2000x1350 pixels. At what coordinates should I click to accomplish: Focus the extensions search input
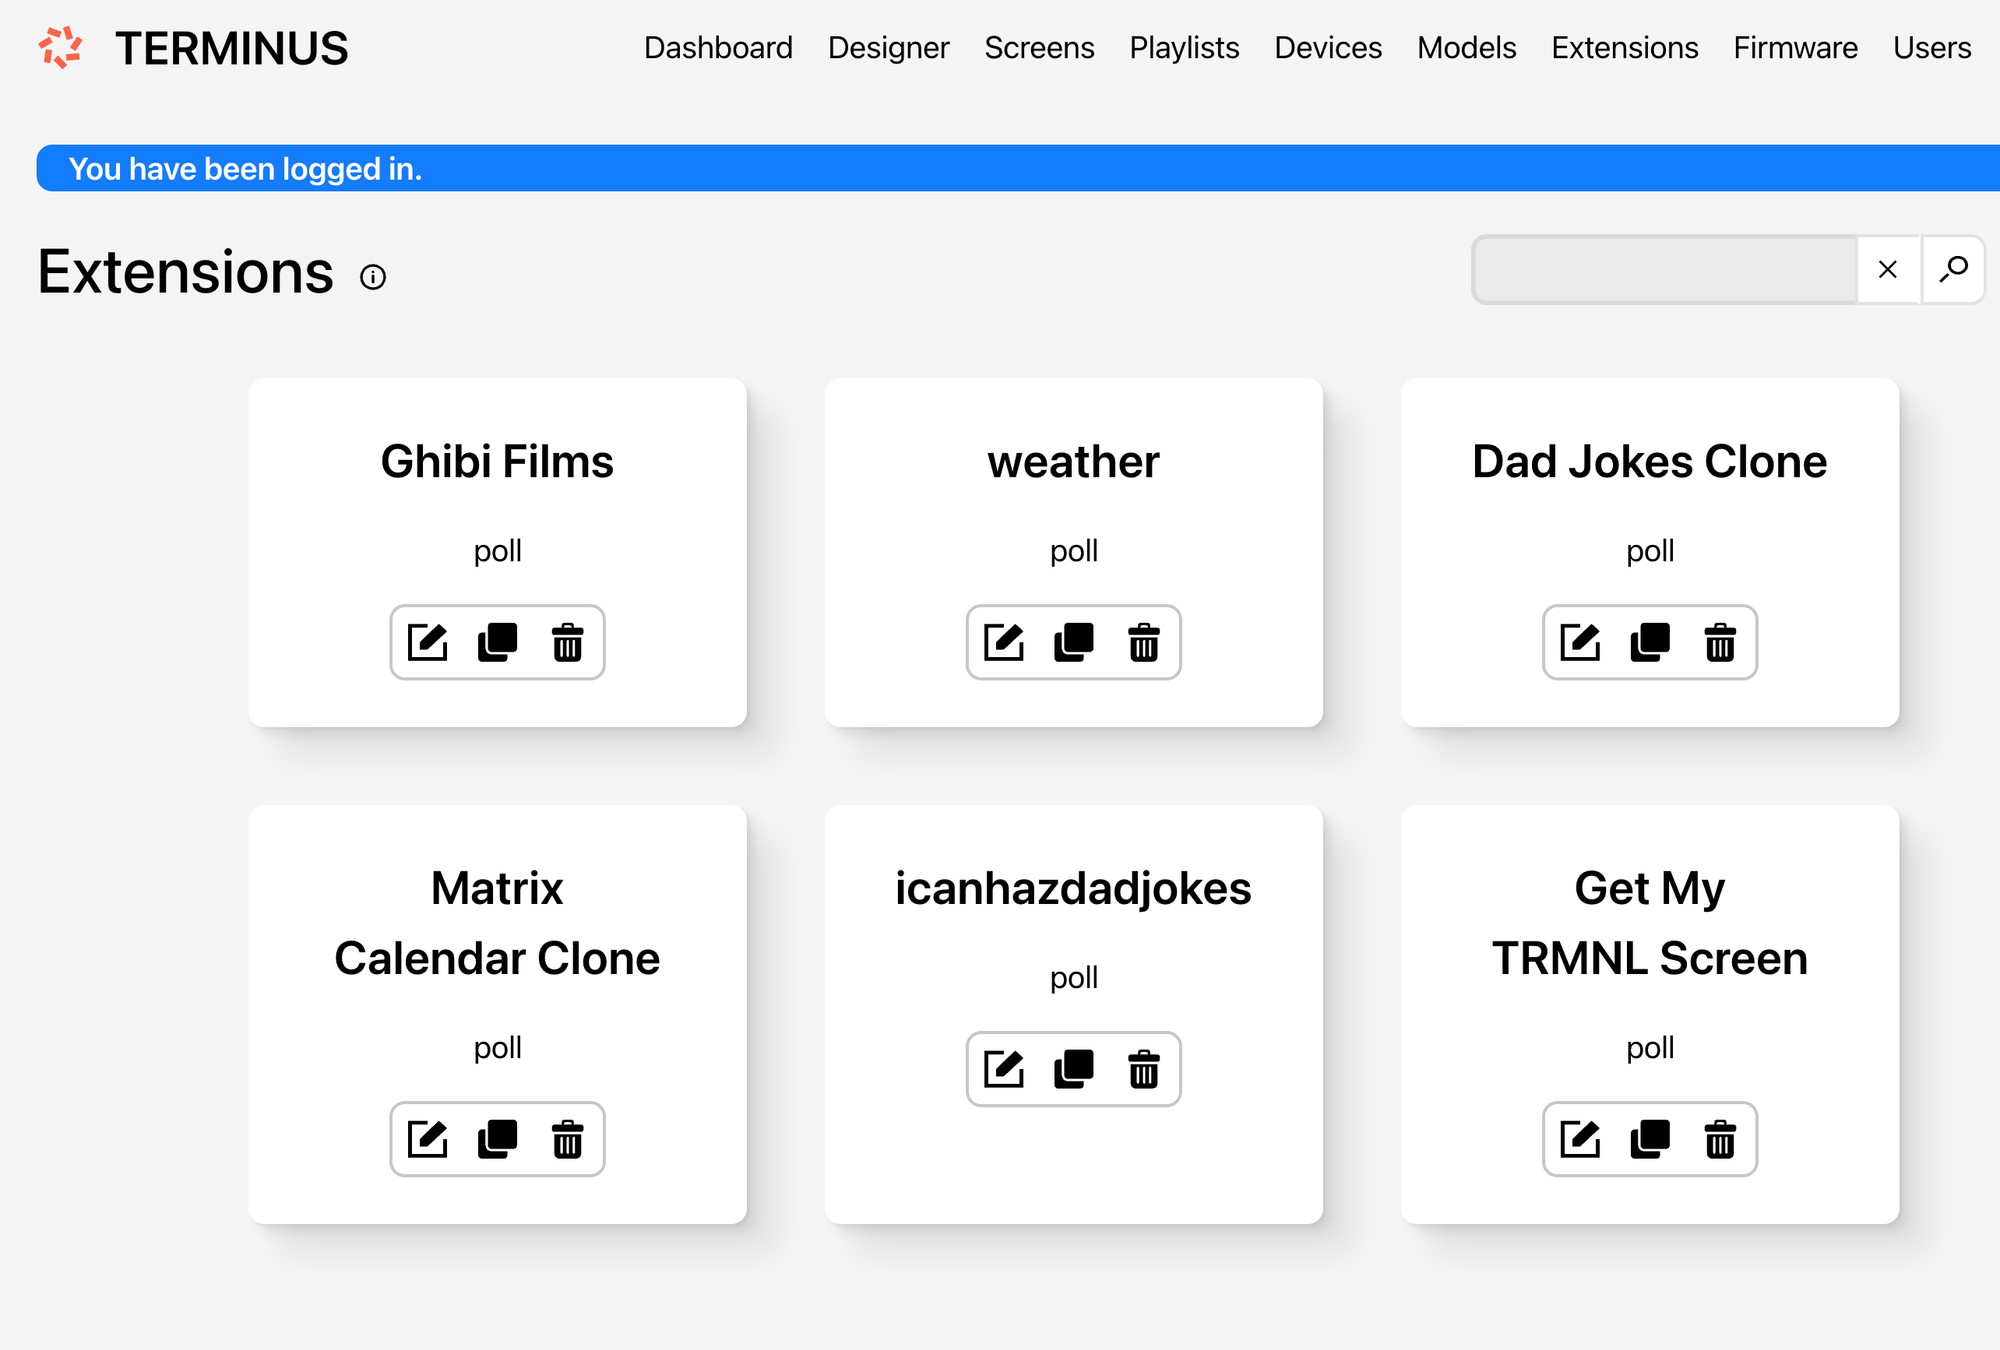(1665, 269)
